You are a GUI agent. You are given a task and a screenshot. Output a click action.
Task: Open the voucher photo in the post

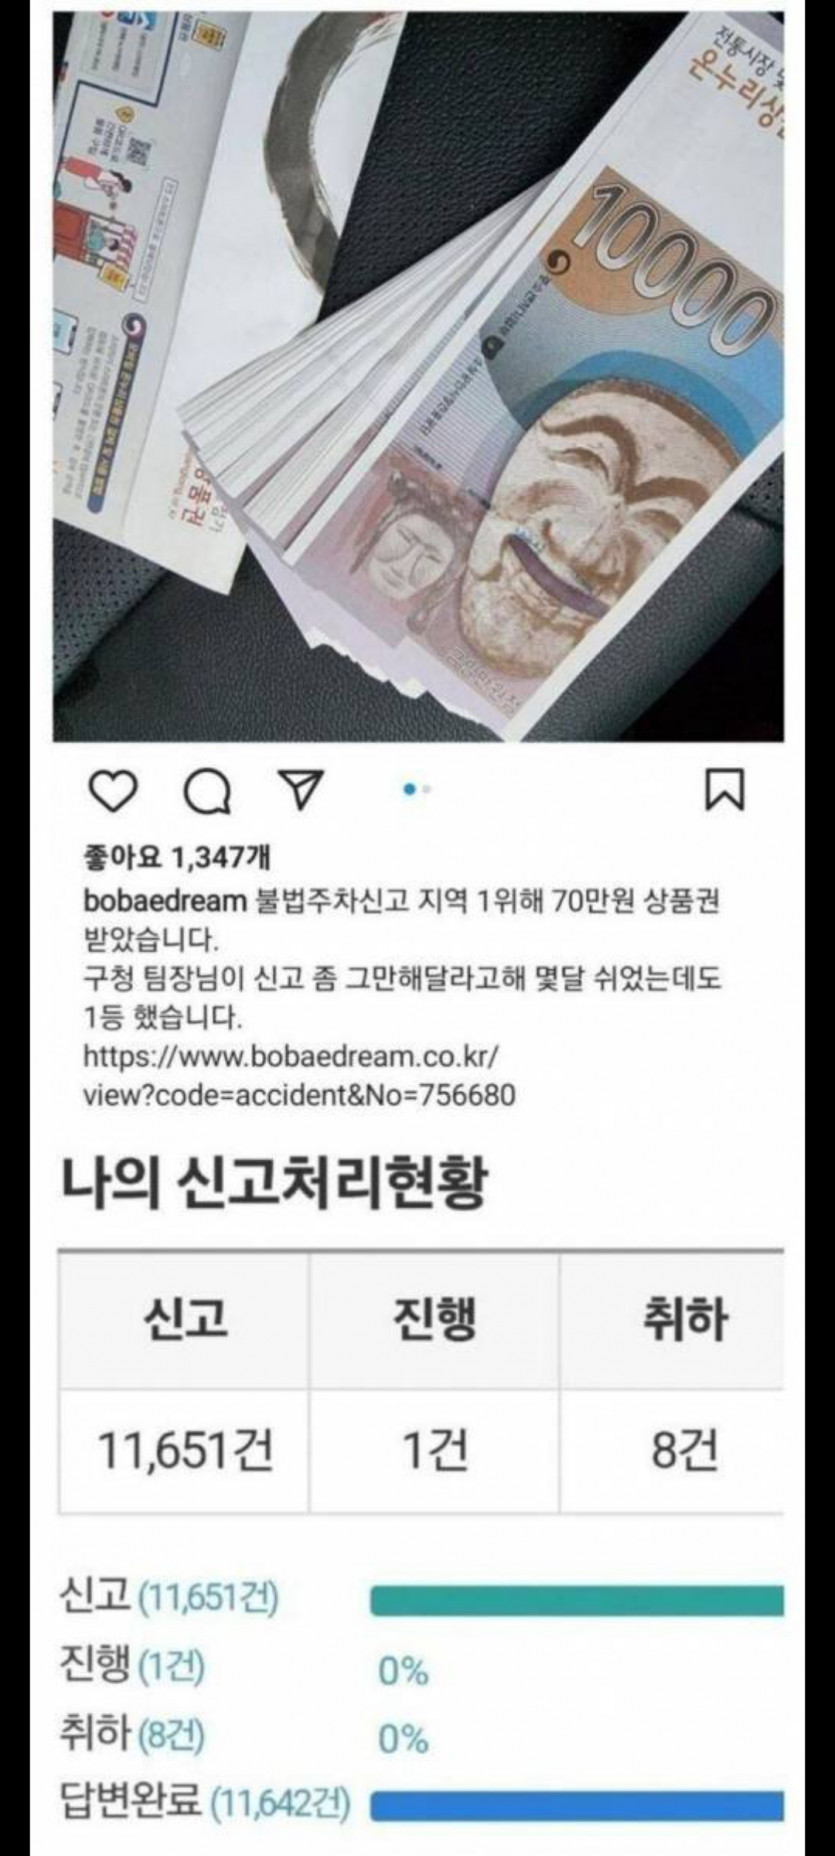[x=418, y=376]
